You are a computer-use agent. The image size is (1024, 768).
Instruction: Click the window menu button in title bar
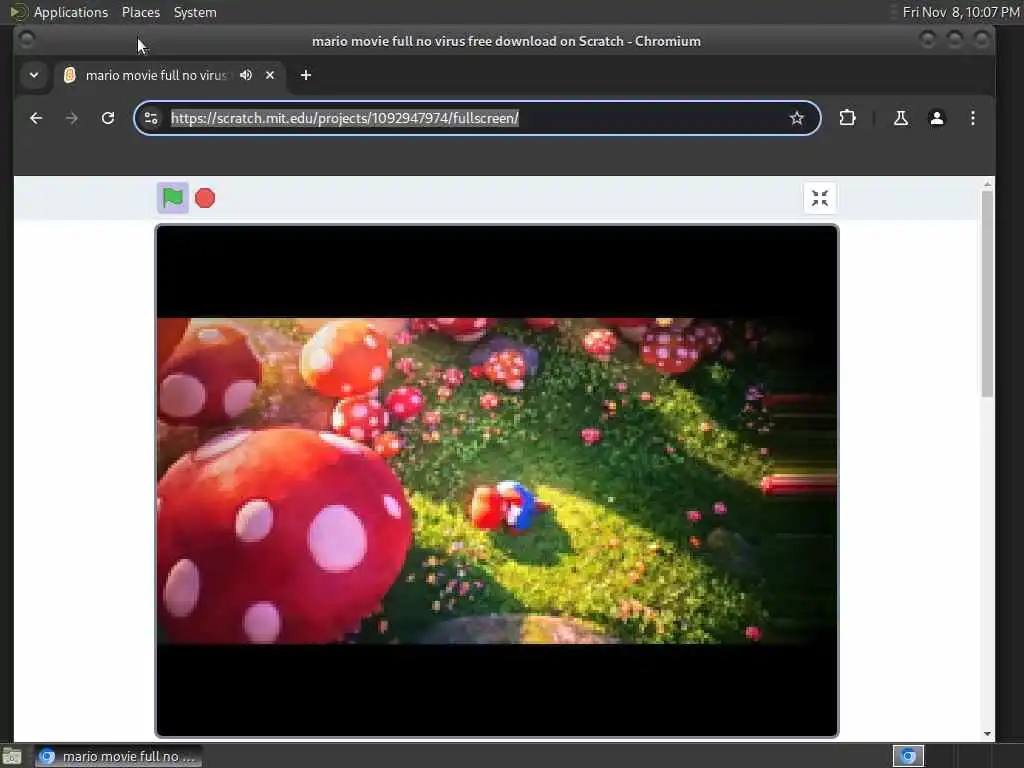pos(27,40)
